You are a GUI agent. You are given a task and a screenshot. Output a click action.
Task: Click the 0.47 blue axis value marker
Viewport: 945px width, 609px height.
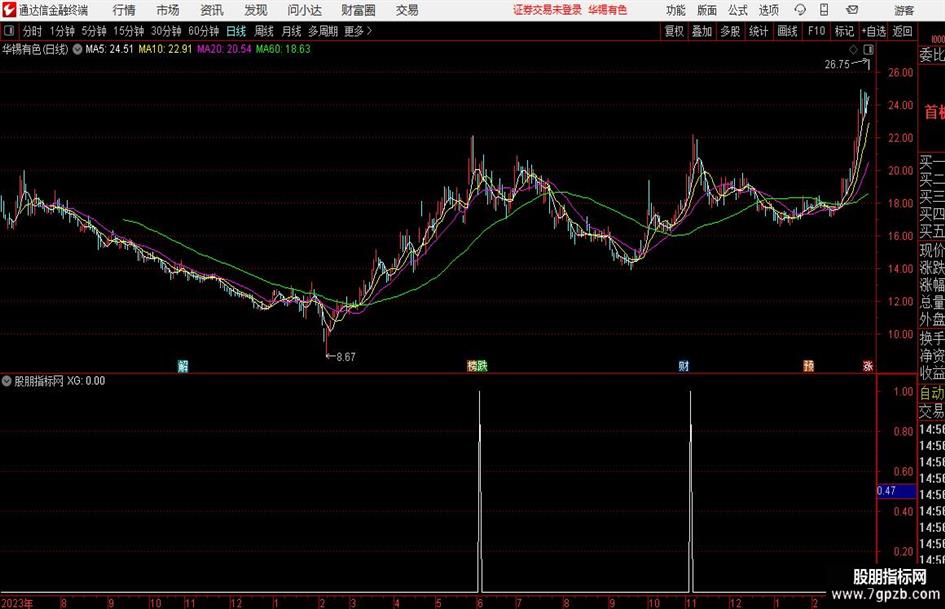point(896,491)
